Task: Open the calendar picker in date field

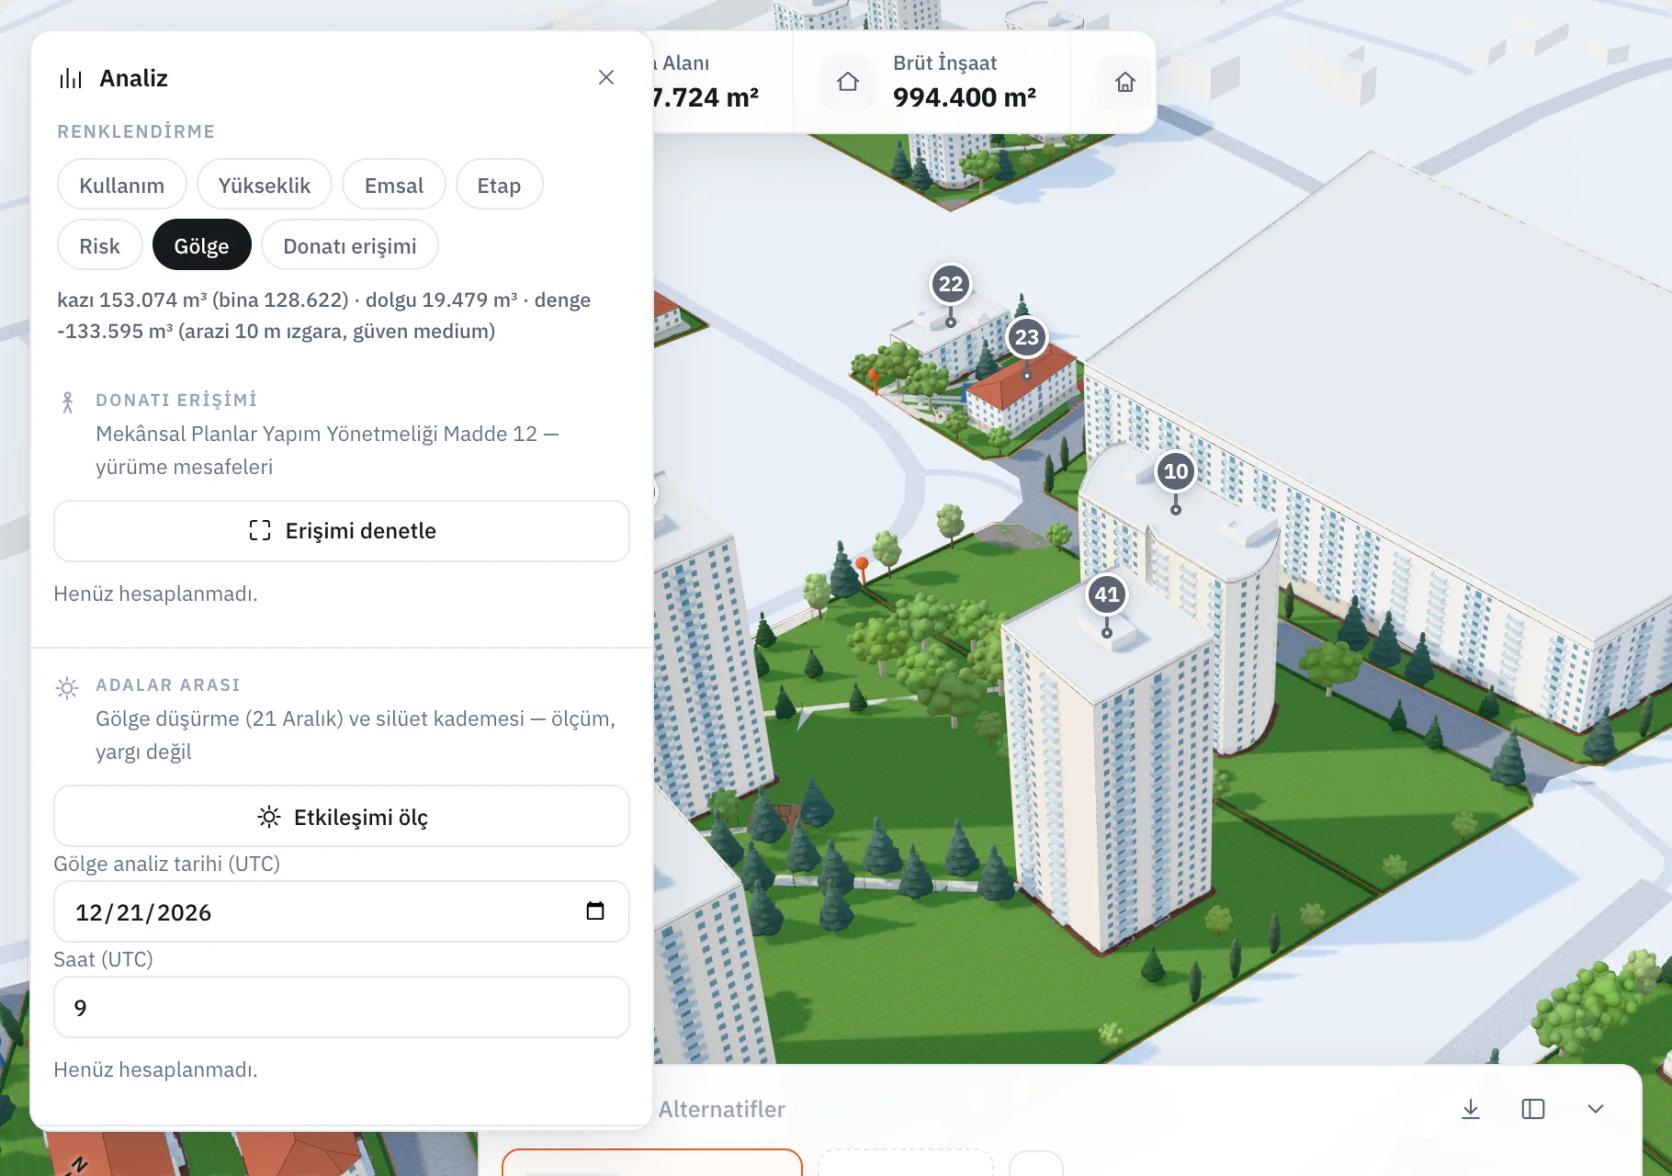Action: tap(595, 911)
